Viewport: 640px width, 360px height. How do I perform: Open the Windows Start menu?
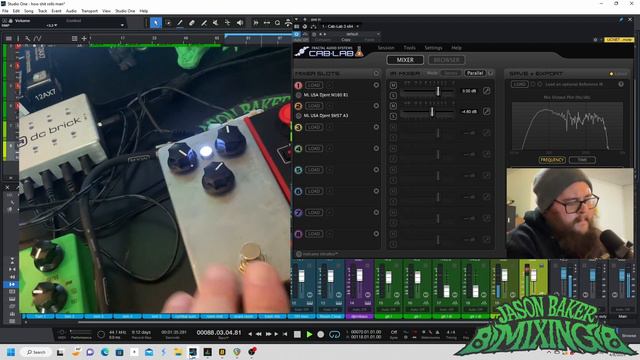click(x=11, y=352)
